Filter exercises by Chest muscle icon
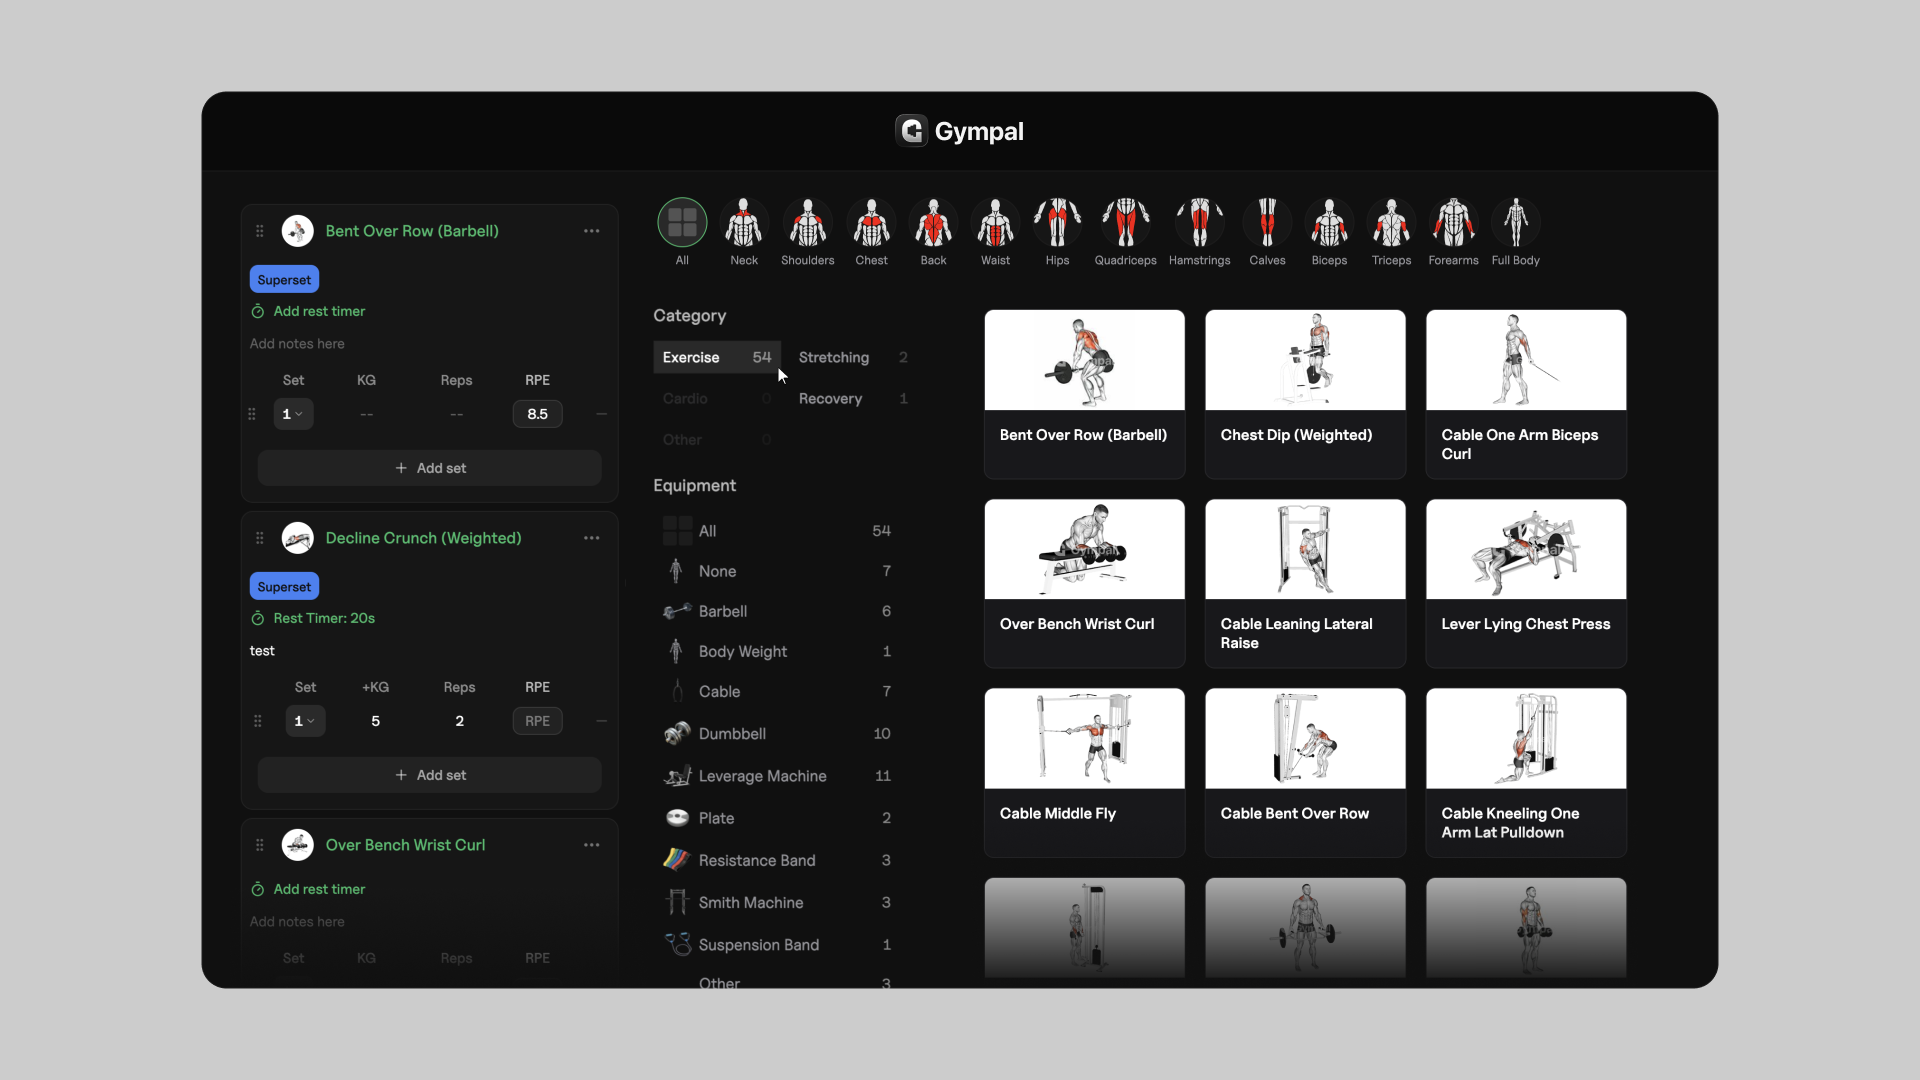 [871, 222]
